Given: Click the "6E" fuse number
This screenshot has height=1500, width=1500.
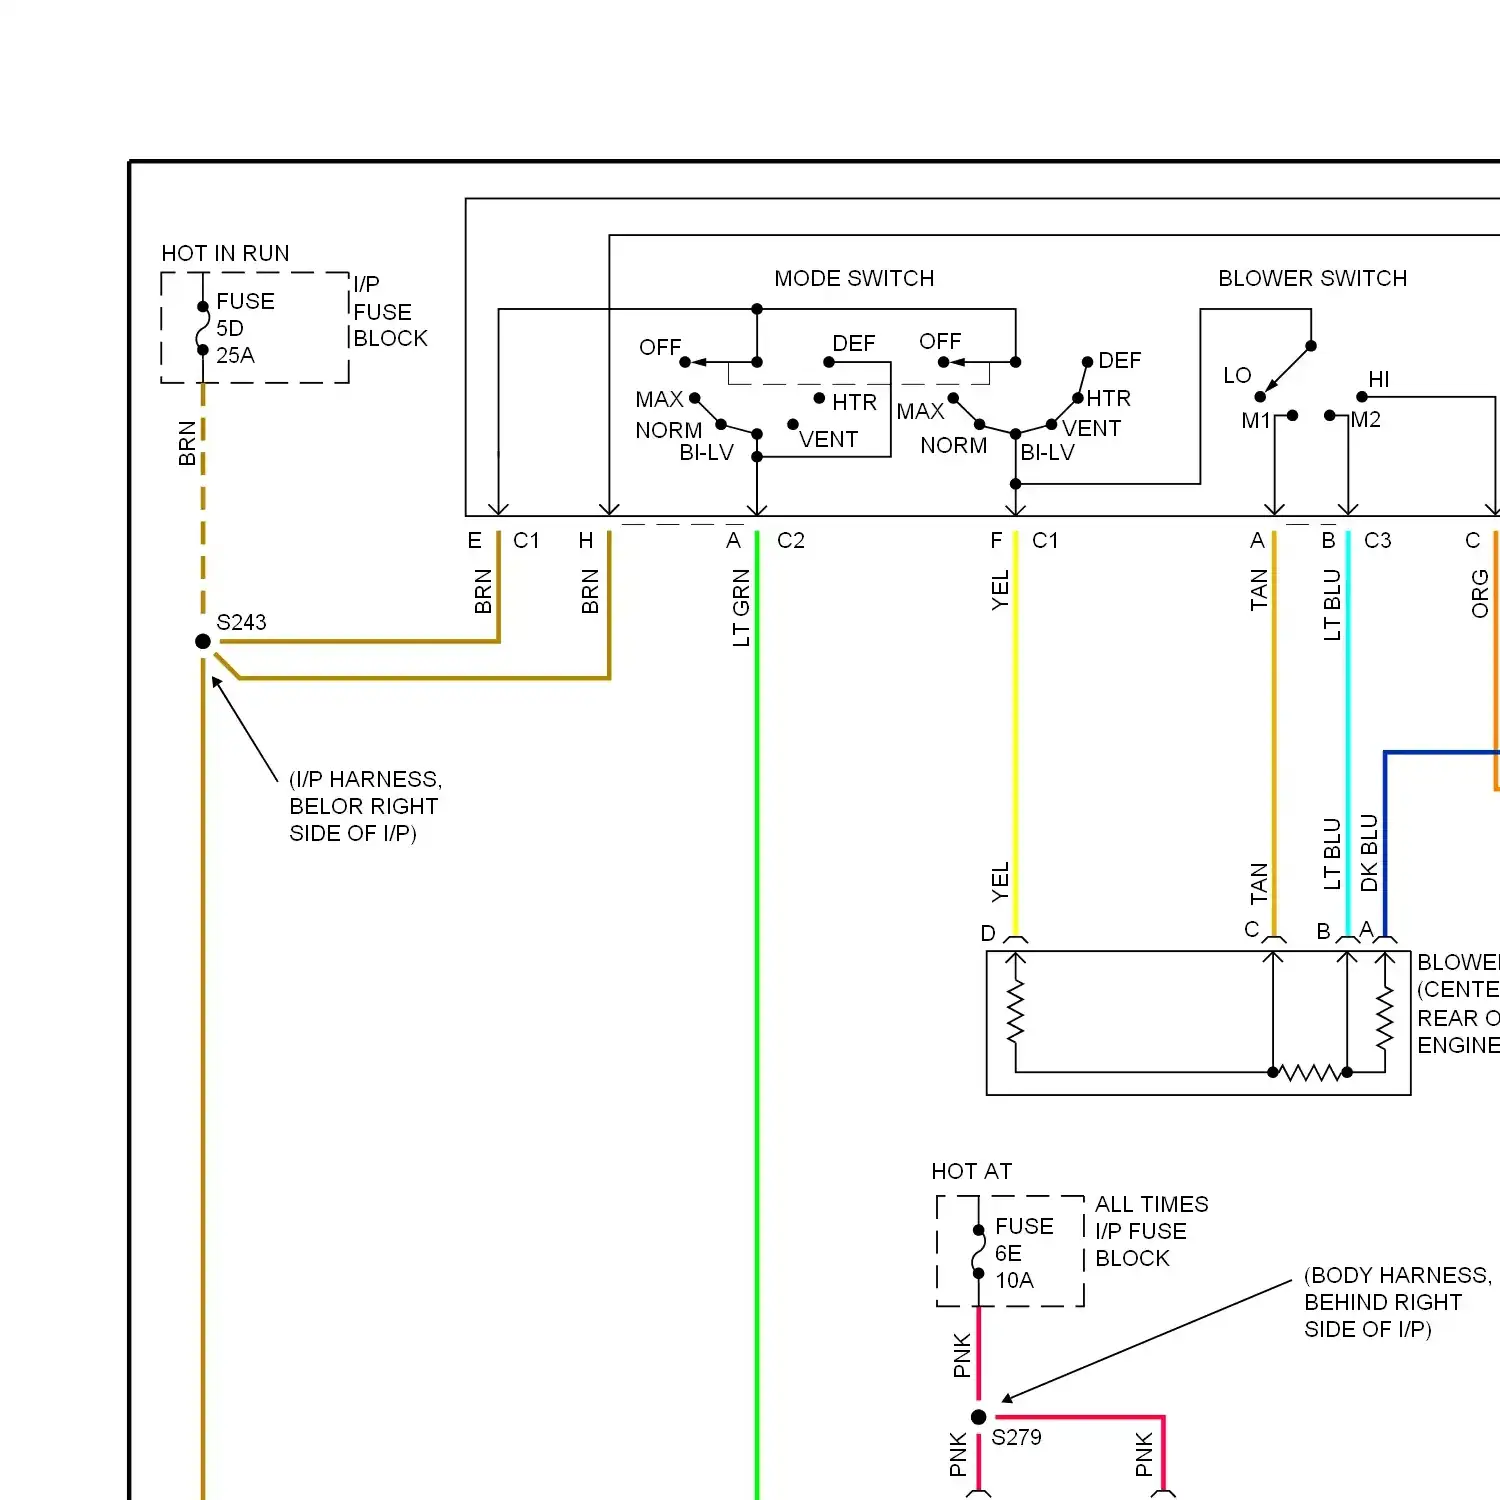Looking at the screenshot, I should coord(1008,1253).
